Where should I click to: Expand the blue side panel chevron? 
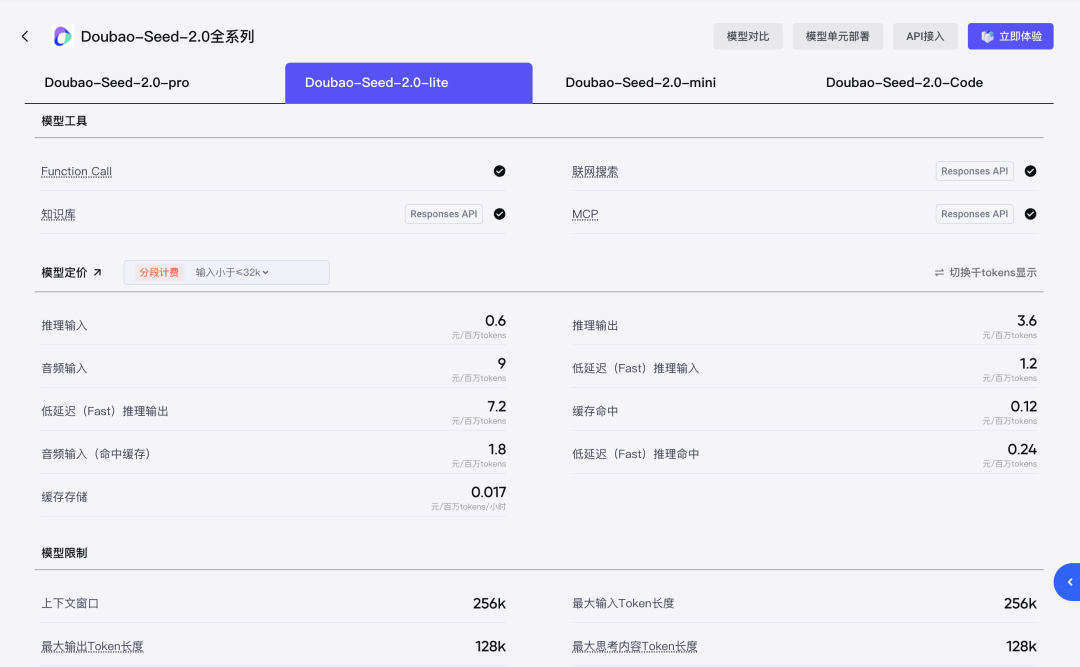coord(1069,582)
